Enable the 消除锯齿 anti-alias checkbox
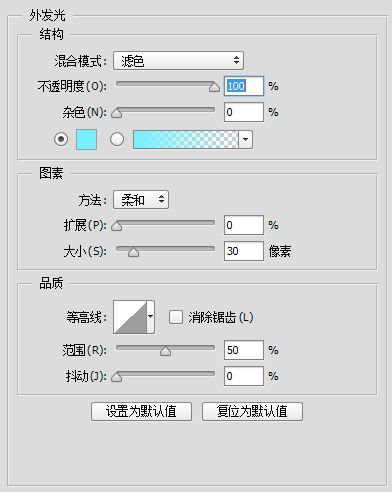392x492 pixels. [x=176, y=317]
